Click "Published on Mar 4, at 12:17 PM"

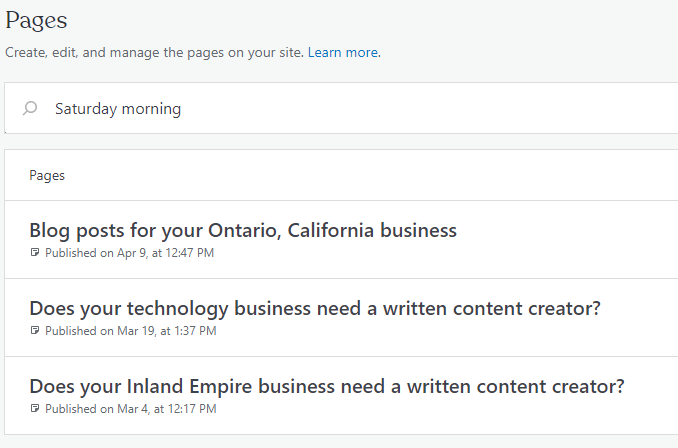coord(130,409)
